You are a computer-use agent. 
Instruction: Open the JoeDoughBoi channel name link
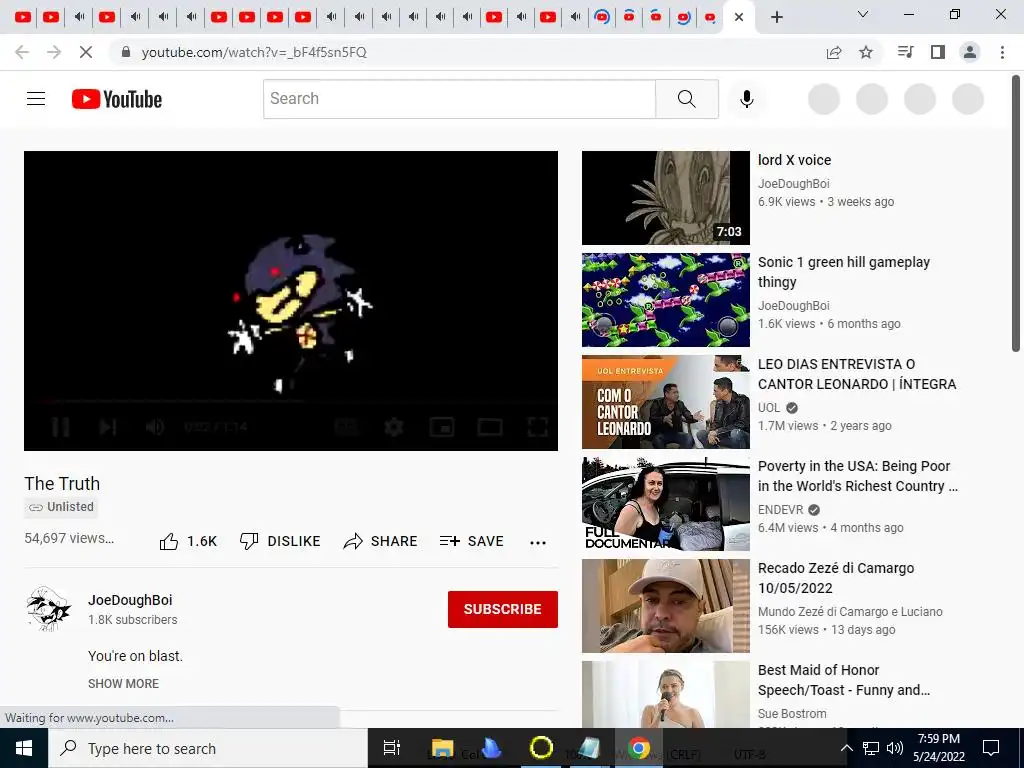pyautogui.click(x=130, y=600)
